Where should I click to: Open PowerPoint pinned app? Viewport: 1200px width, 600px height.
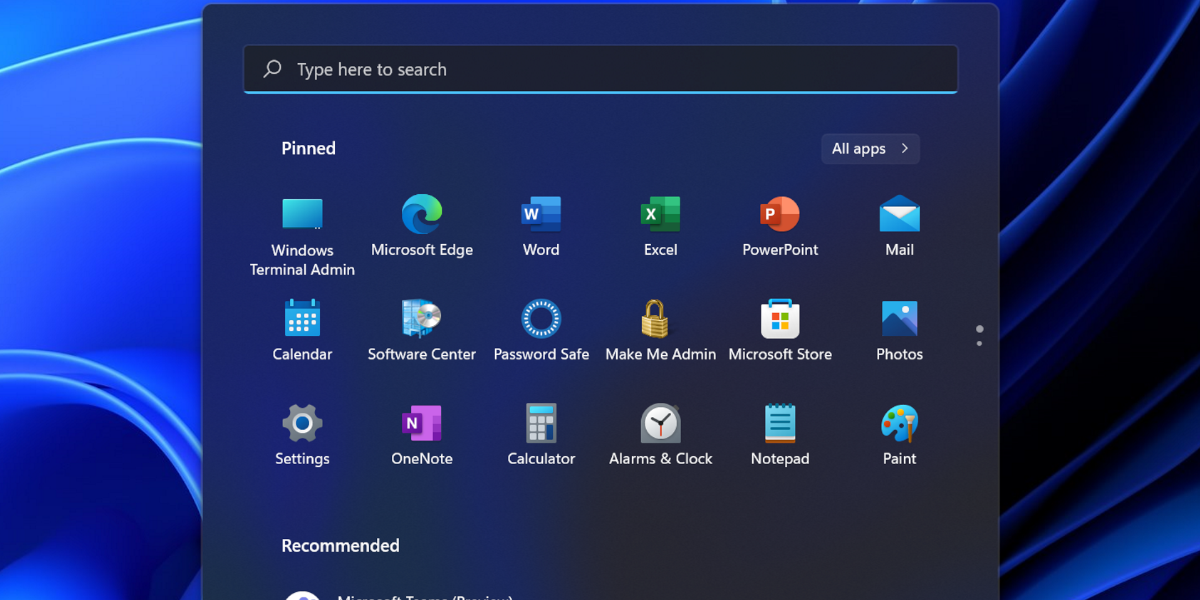point(780,226)
